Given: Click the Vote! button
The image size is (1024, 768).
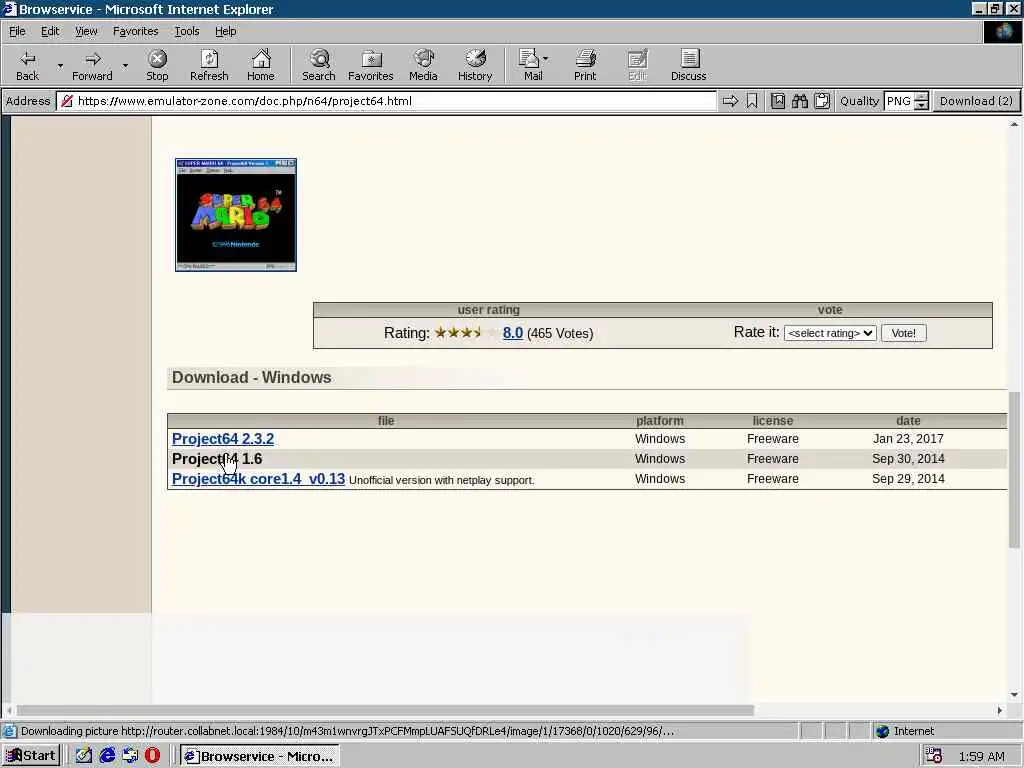Looking at the screenshot, I should (903, 333).
